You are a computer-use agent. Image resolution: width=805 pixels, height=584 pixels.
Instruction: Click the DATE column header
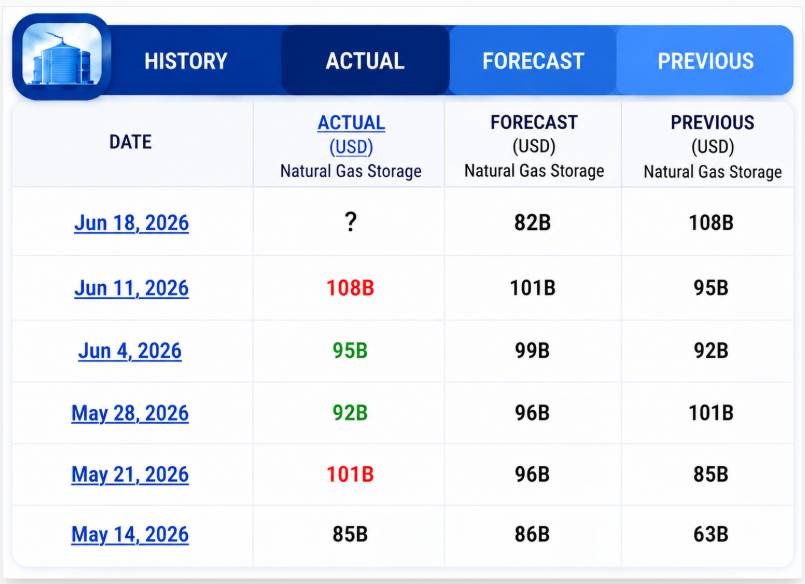click(130, 142)
